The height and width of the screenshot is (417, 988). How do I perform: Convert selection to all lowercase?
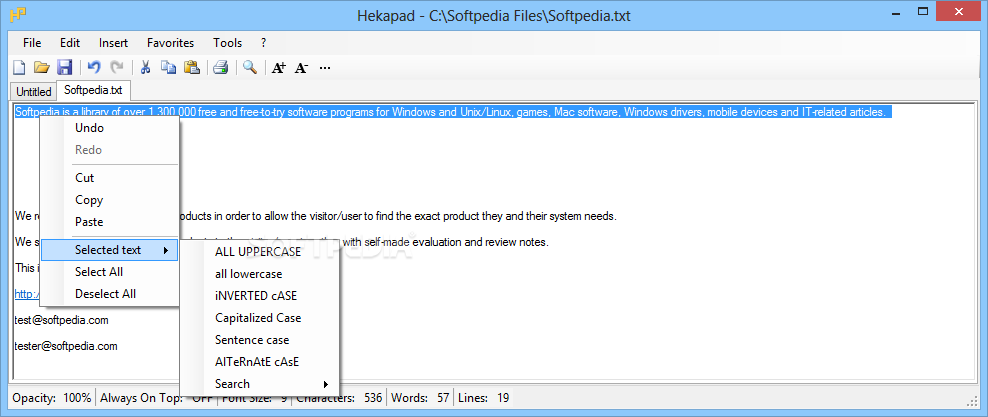(260, 274)
